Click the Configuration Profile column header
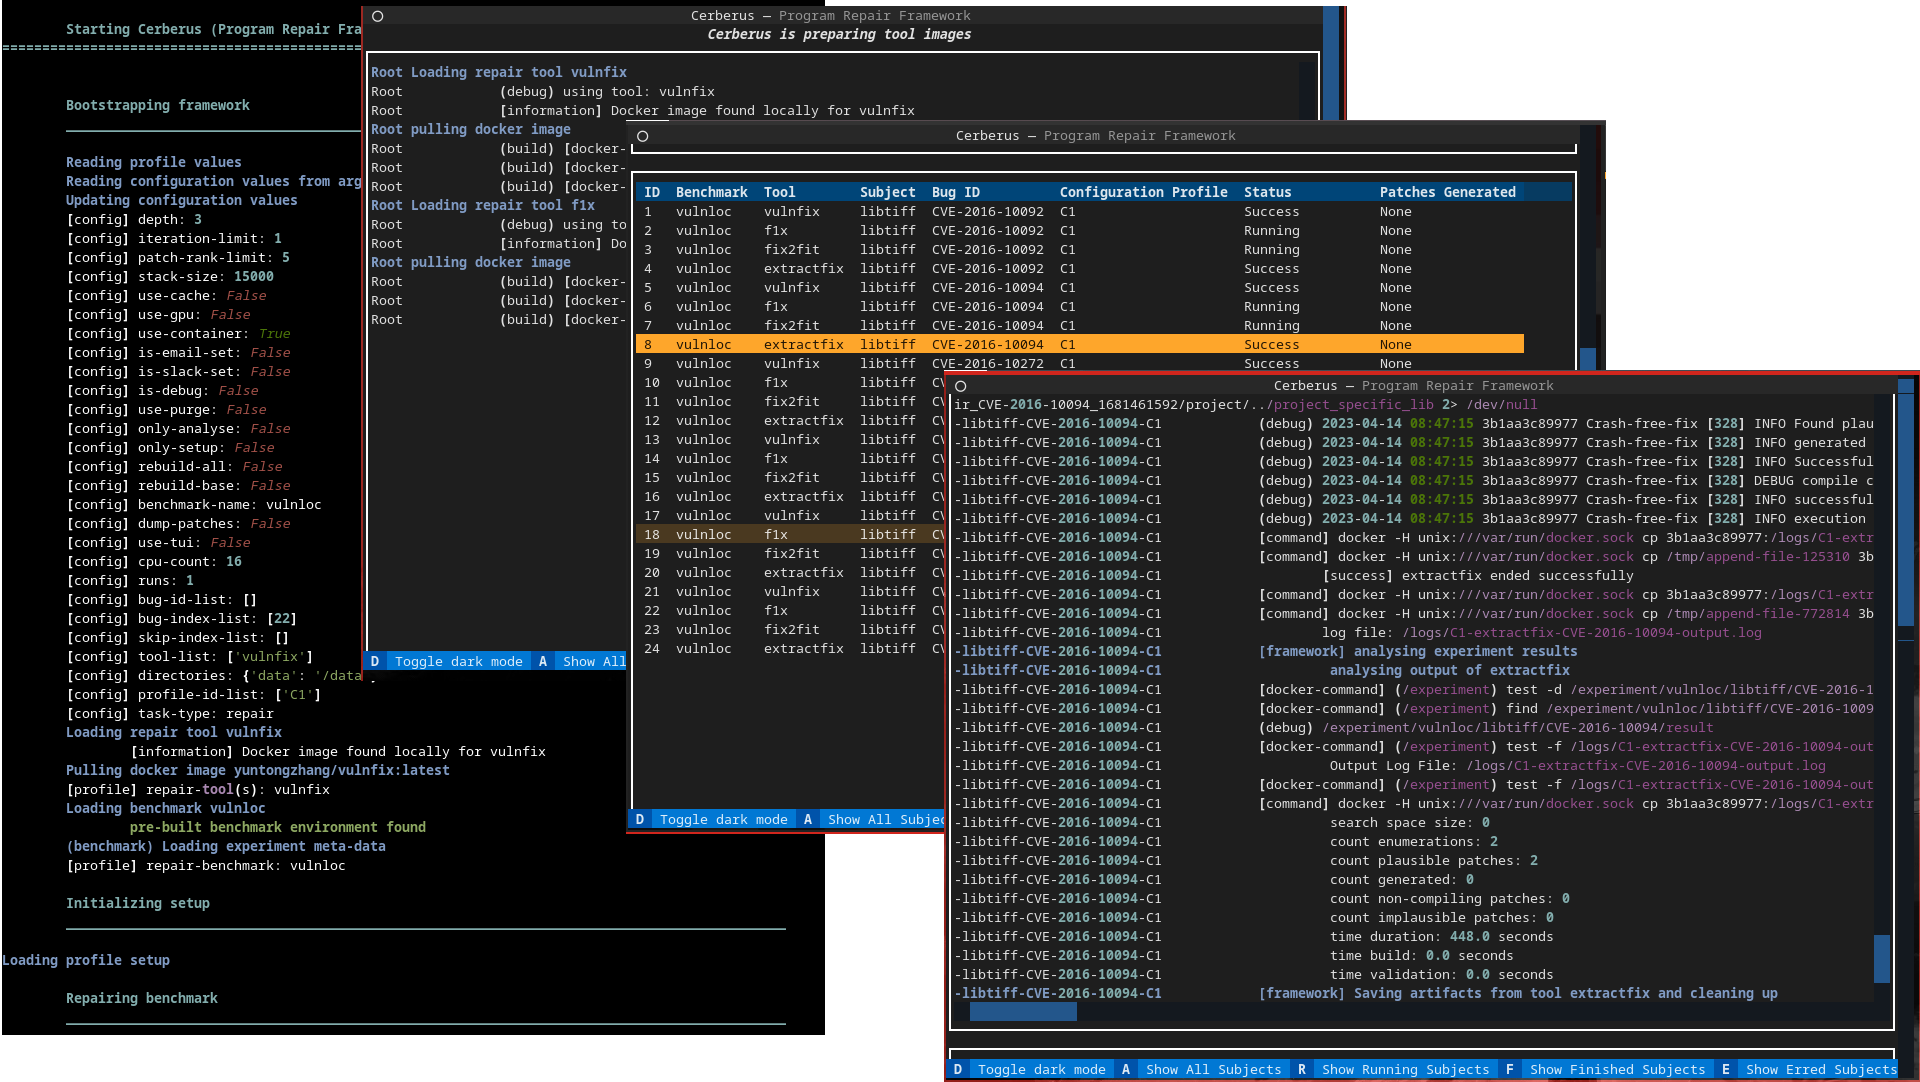 click(x=1143, y=192)
